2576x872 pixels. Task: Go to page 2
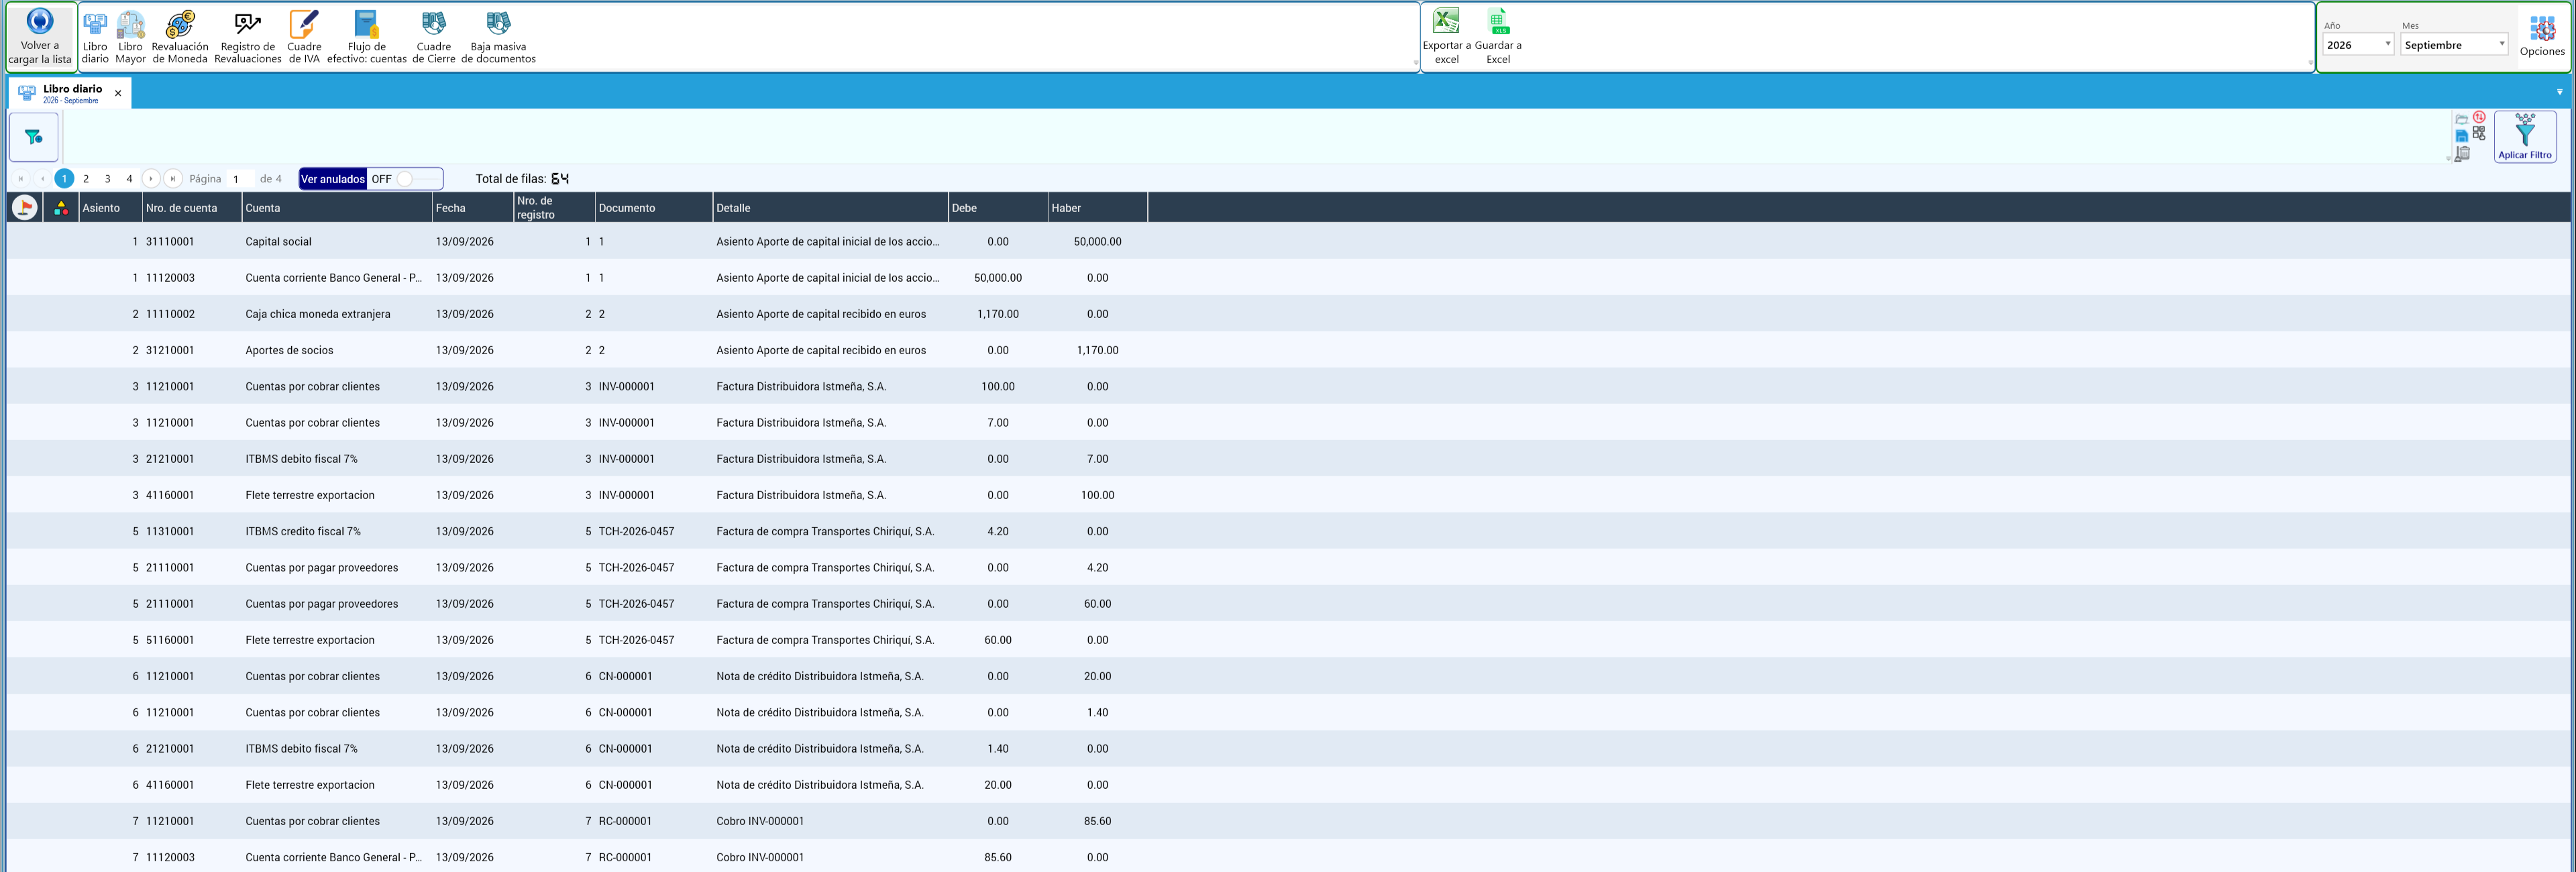point(86,179)
